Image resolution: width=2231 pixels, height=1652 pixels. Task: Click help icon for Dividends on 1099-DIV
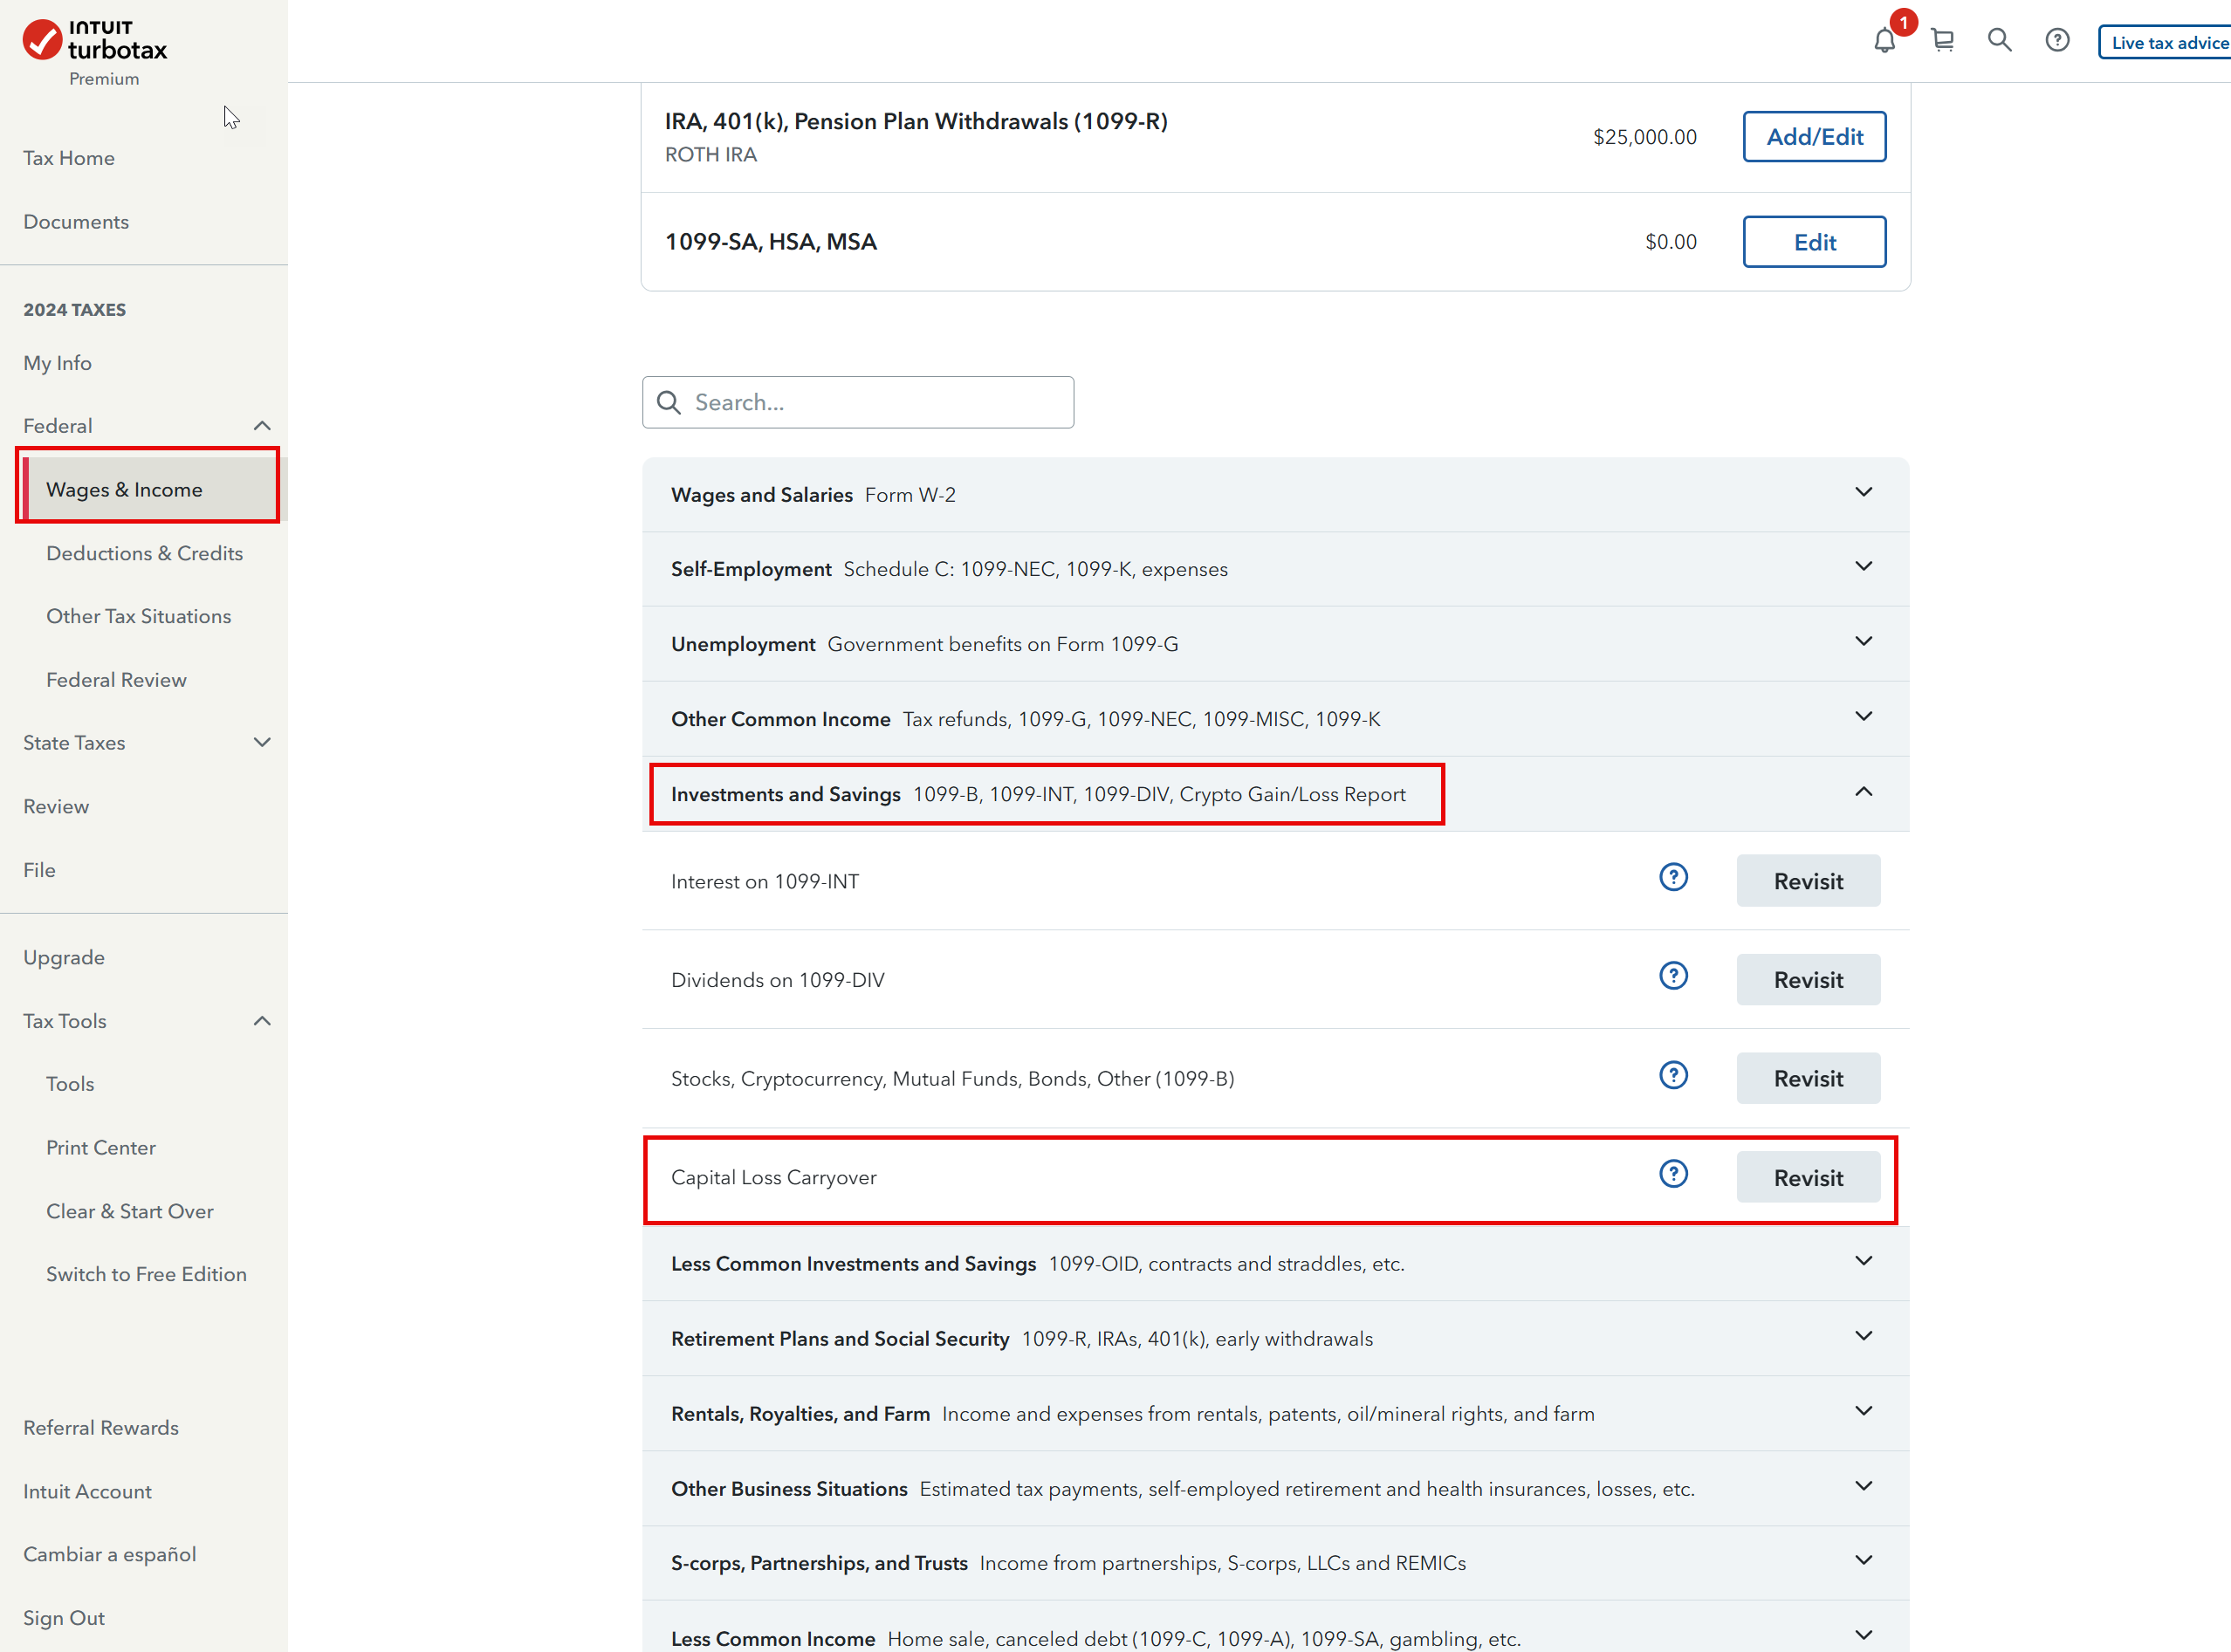[x=1673, y=976]
